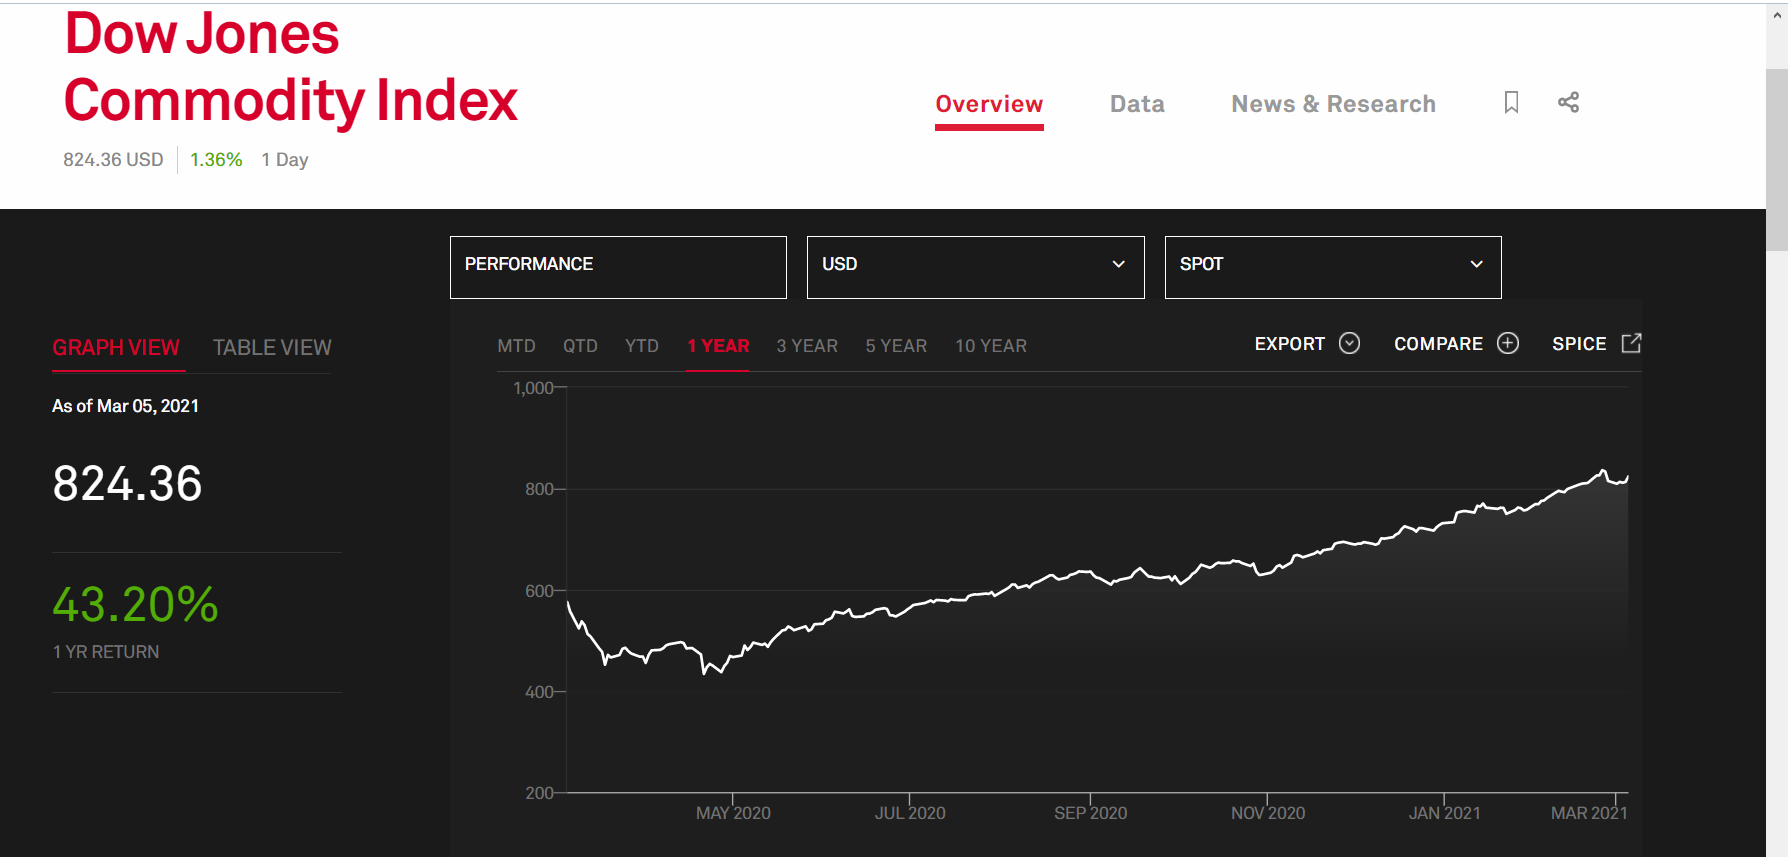This screenshot has width=1788, height=857.
Task: Select Graph View tab
Action: point(116,348)
